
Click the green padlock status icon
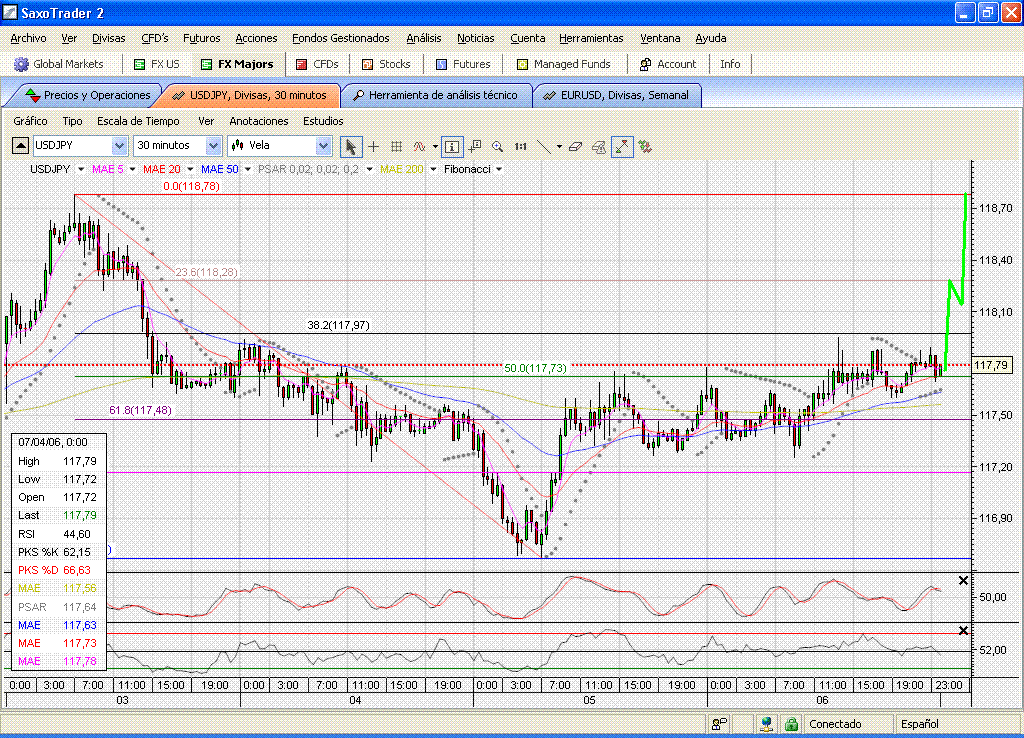(x=791, y=724)
